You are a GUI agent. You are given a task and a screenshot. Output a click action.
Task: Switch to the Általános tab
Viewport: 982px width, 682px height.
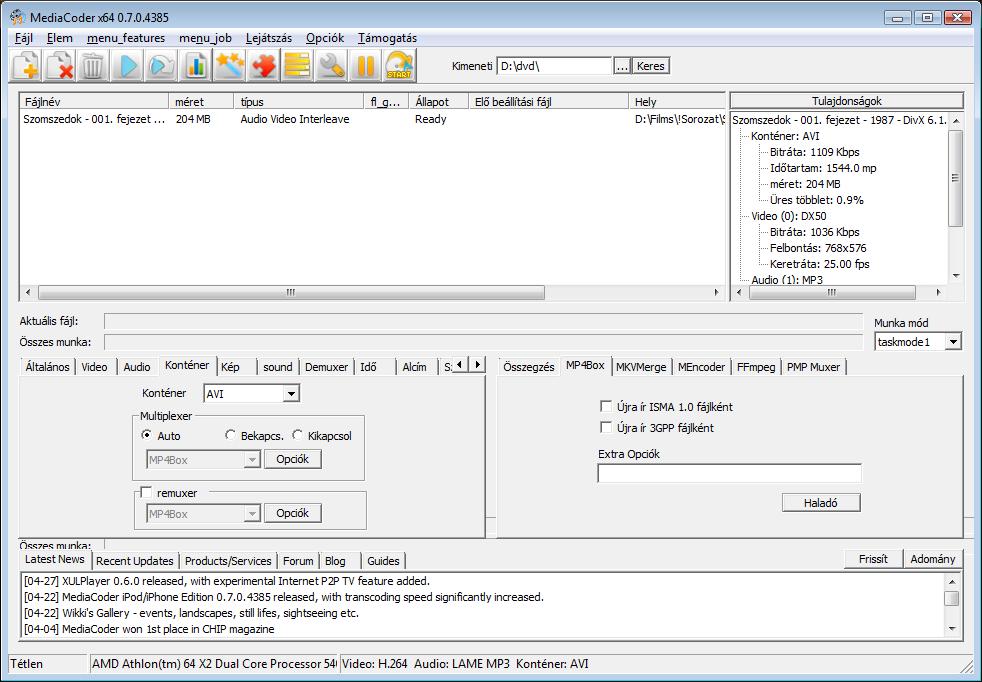tap(48, 367)
